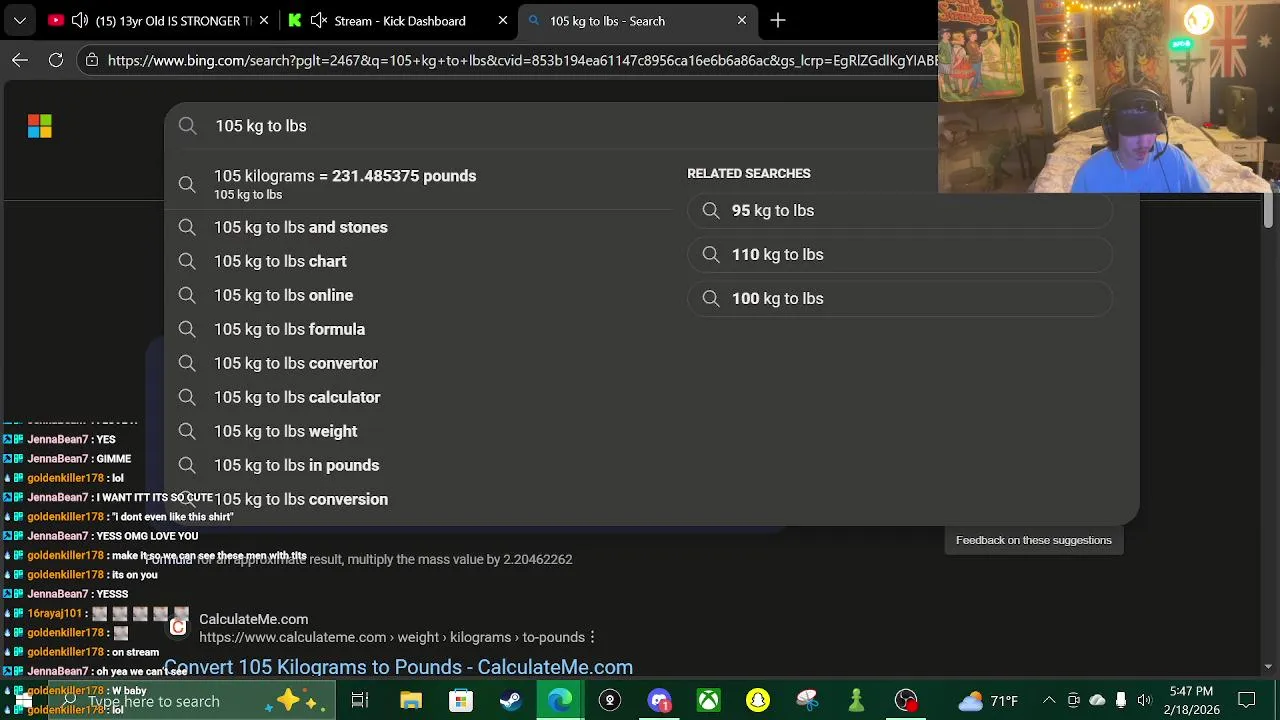Open Task View from the taskbar
Image resolution: width=1280 pixels, height=720 pixels.
click(360, 701)
